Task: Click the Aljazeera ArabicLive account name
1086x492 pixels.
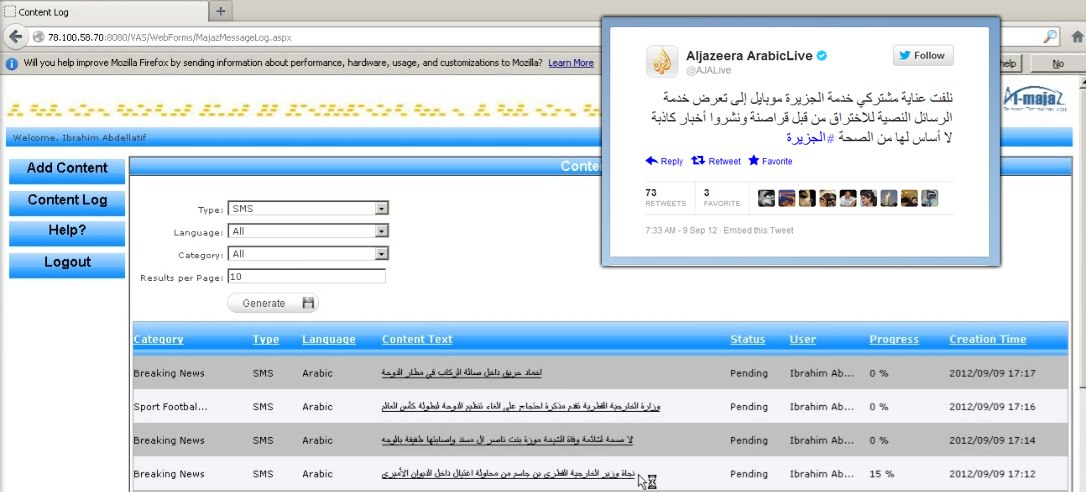Action: pyautogui.click(x=749, y=55)
